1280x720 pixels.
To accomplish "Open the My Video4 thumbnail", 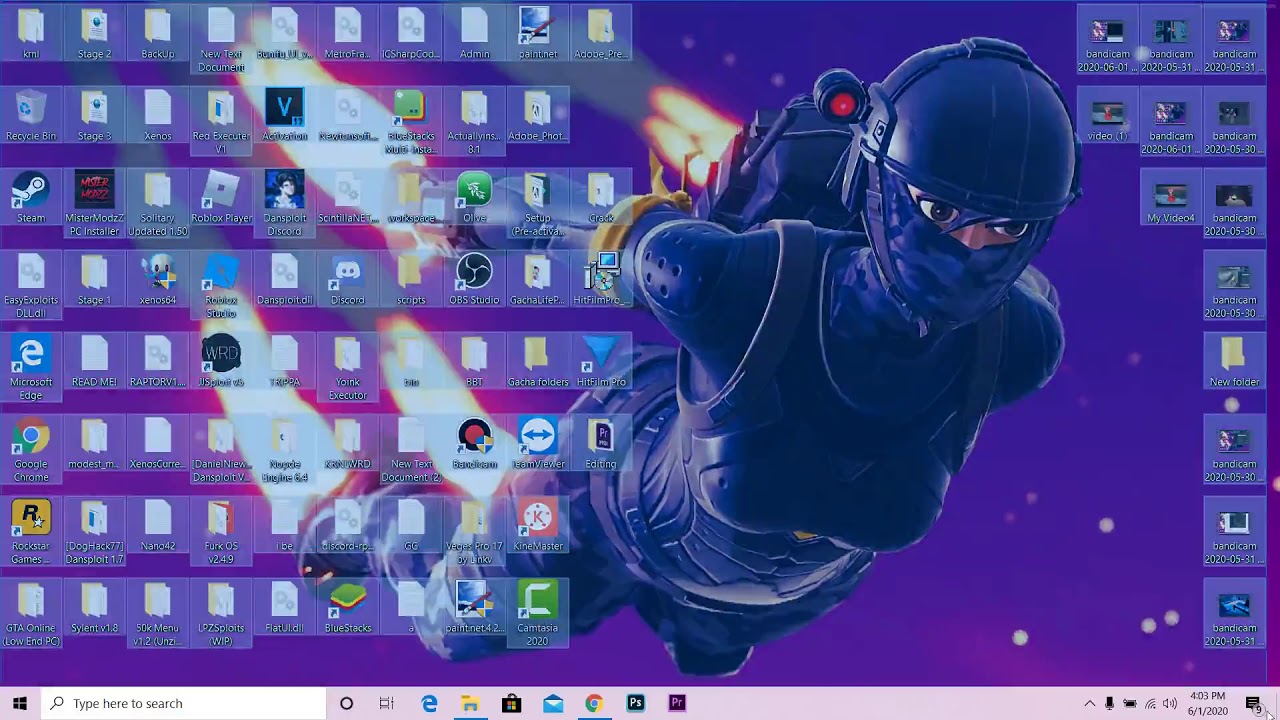I will (1170, 197).
